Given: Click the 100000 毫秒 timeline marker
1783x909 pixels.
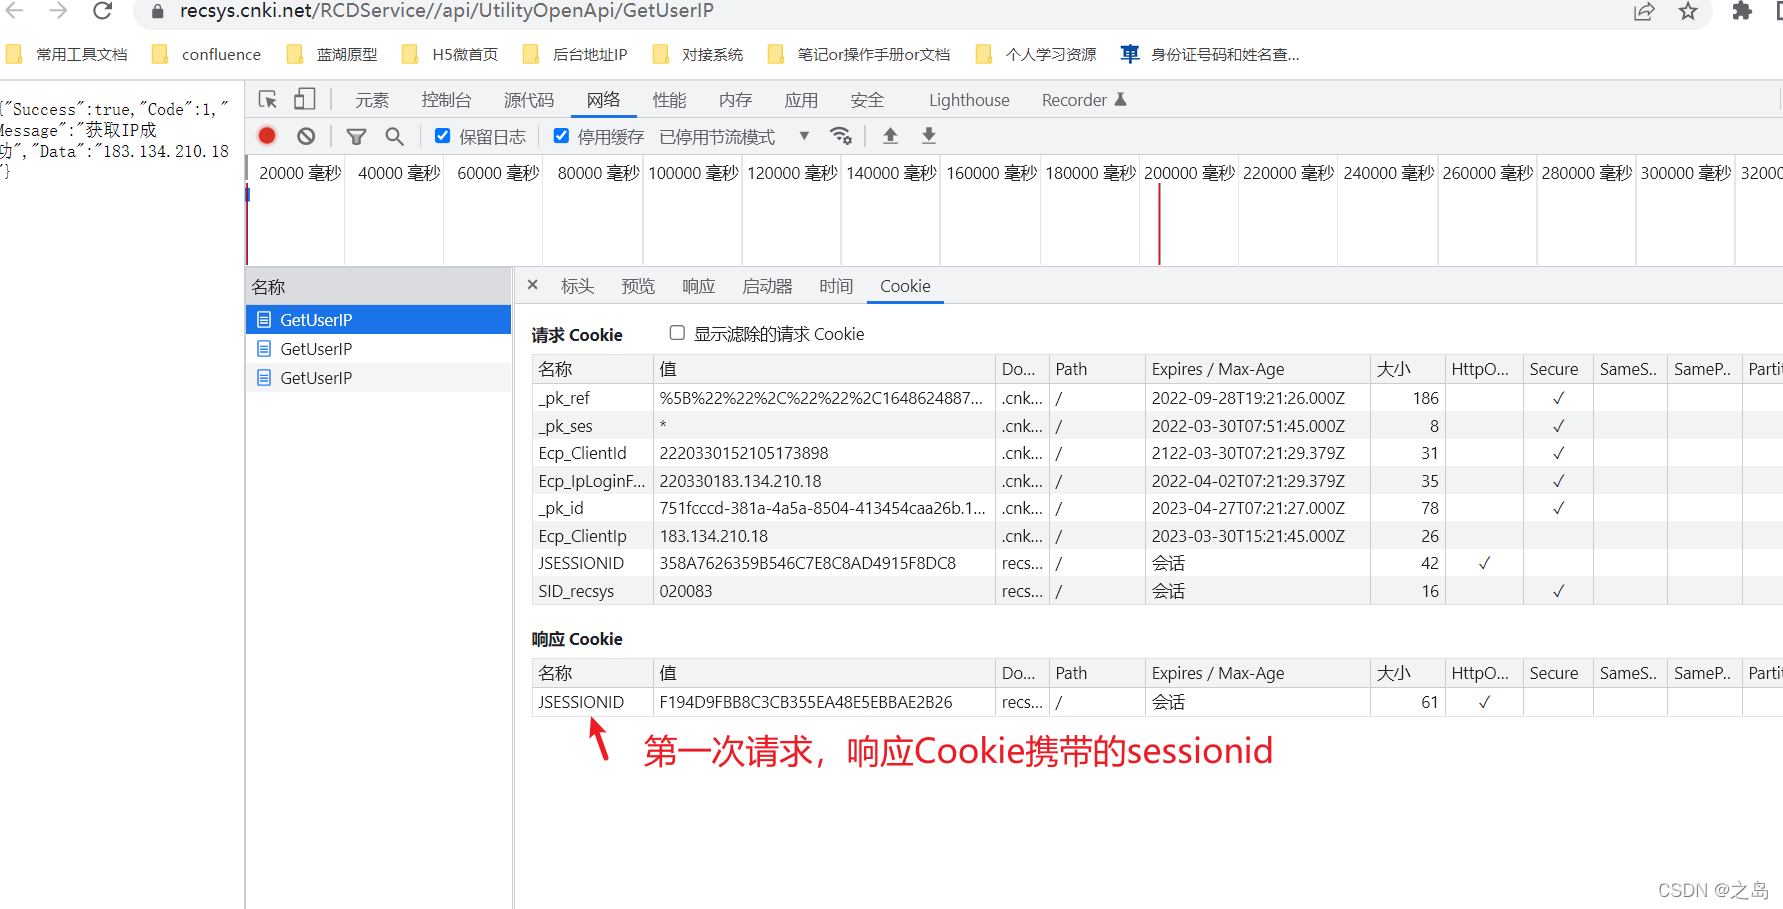Looking at the screenshot, I should pyautogui.click(x=693, y=173).
